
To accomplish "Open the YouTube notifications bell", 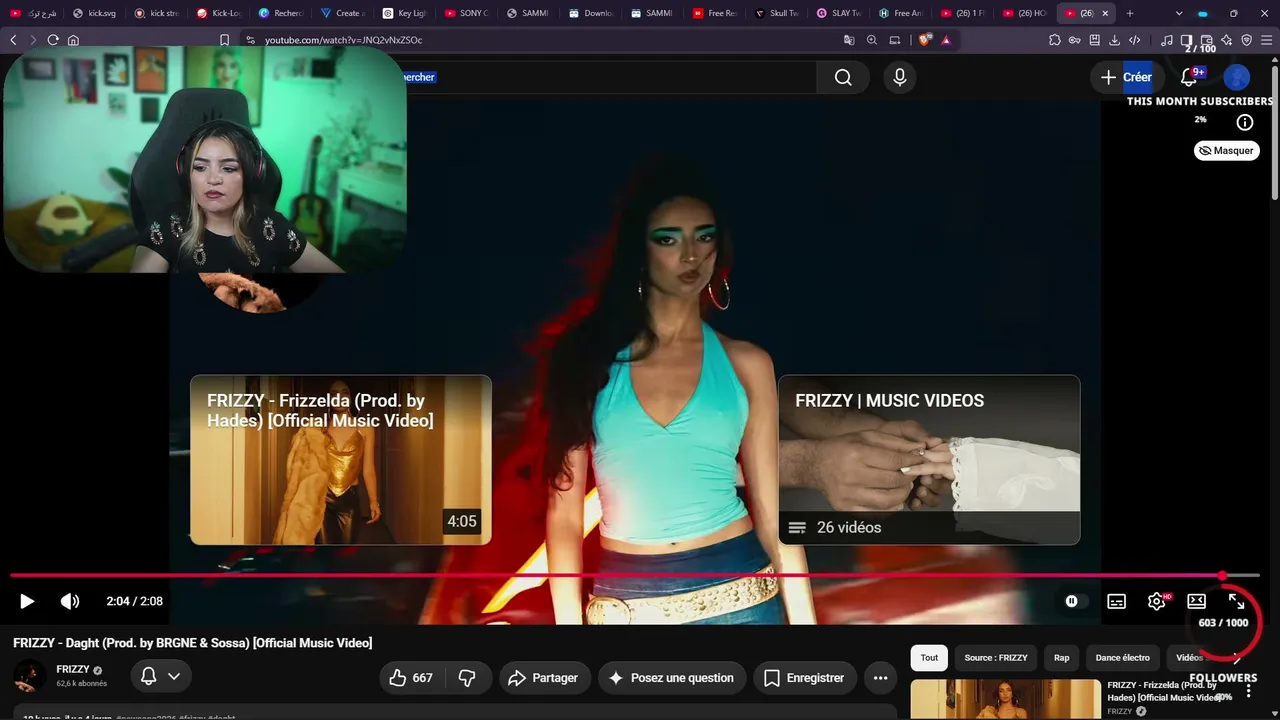I will tap(1189, 77).
